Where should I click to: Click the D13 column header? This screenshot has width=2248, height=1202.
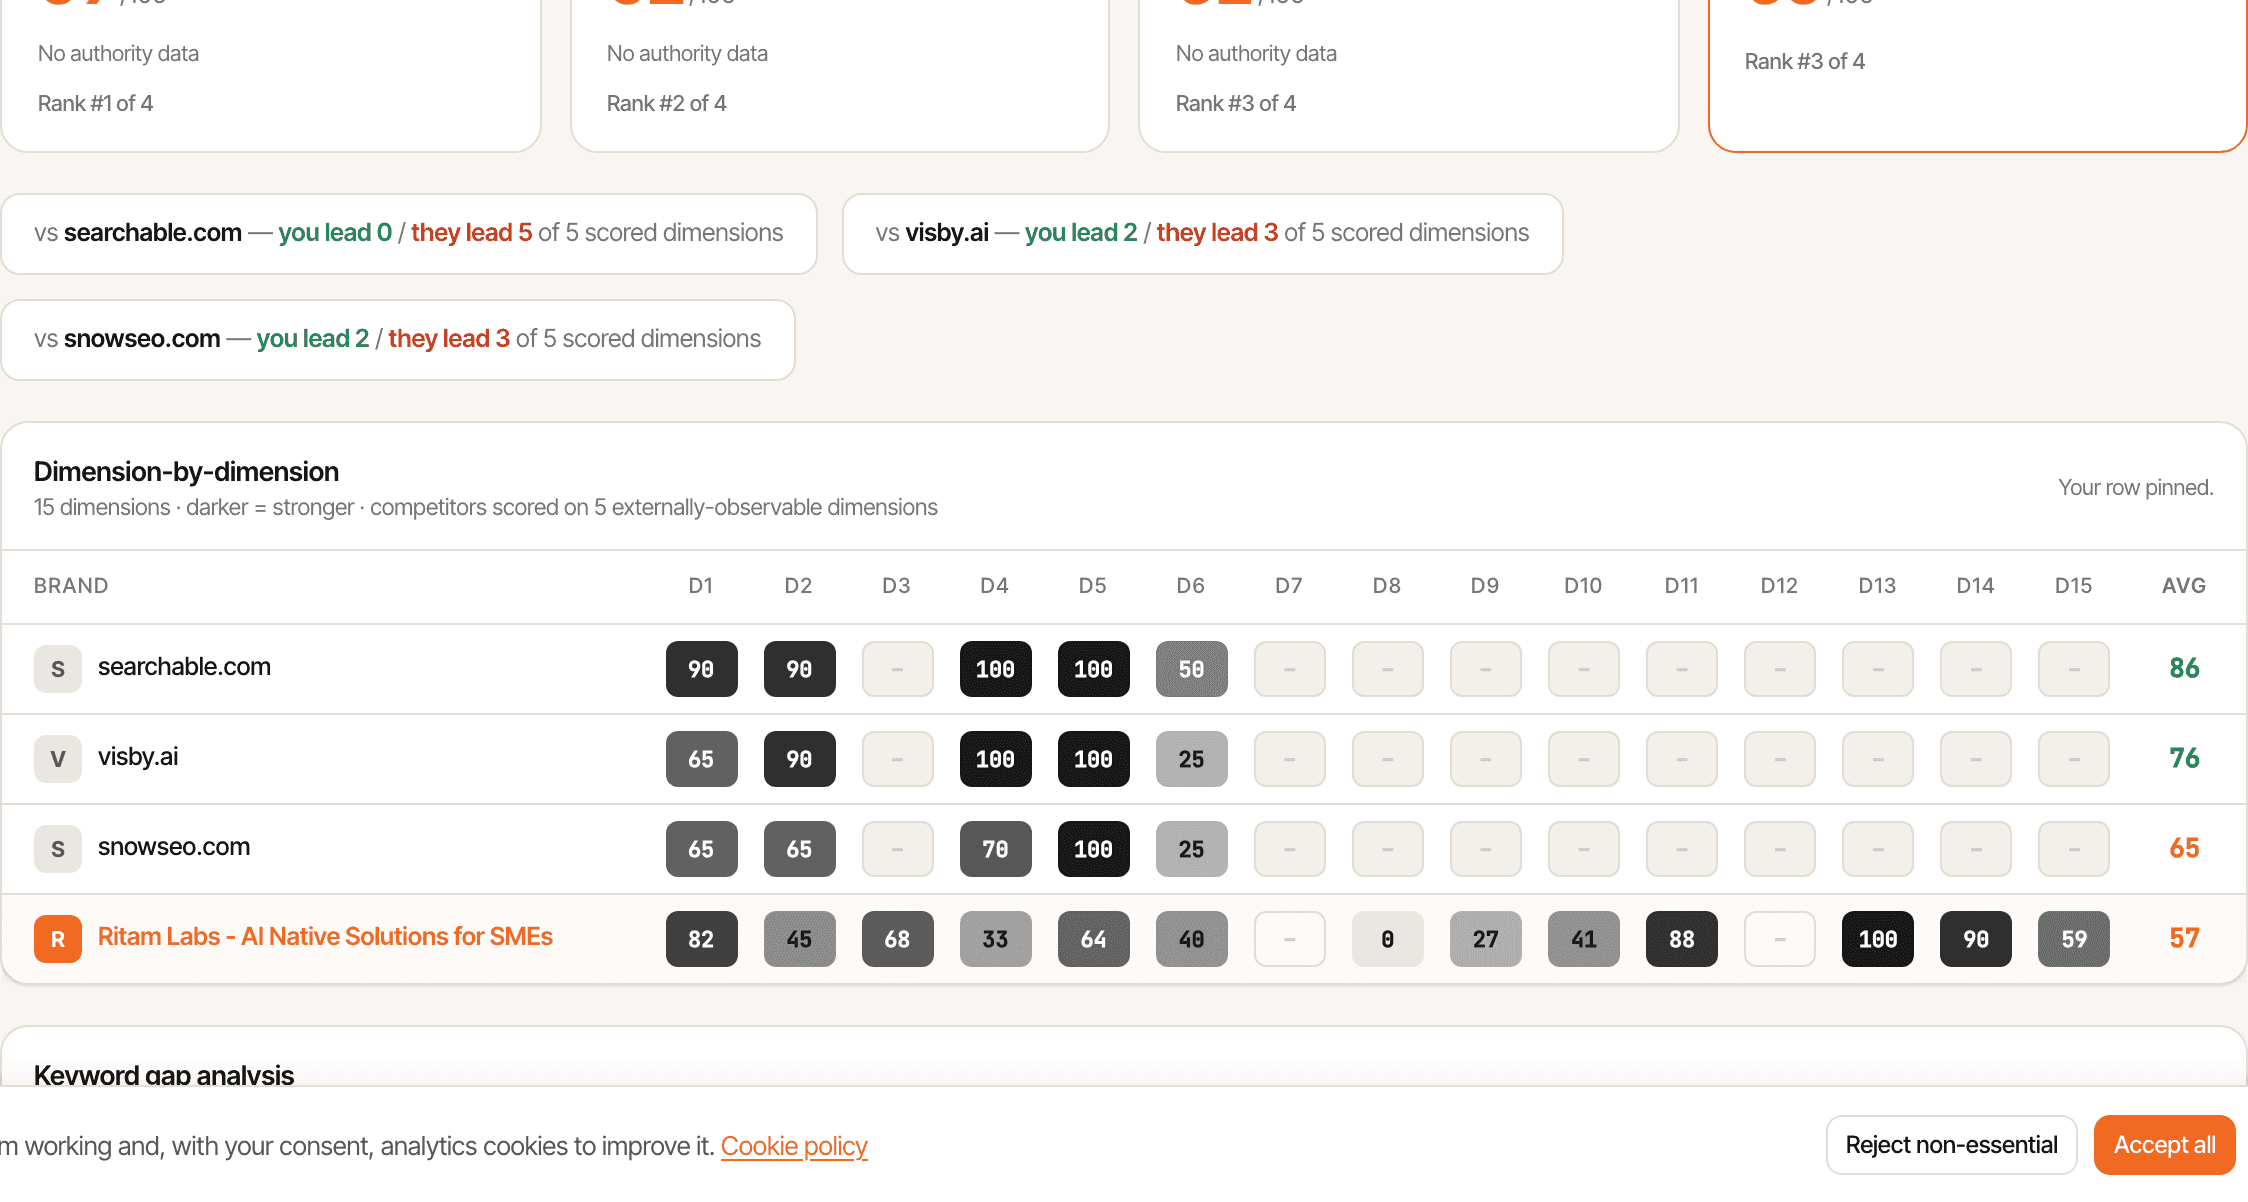(x=1878, y=586)
